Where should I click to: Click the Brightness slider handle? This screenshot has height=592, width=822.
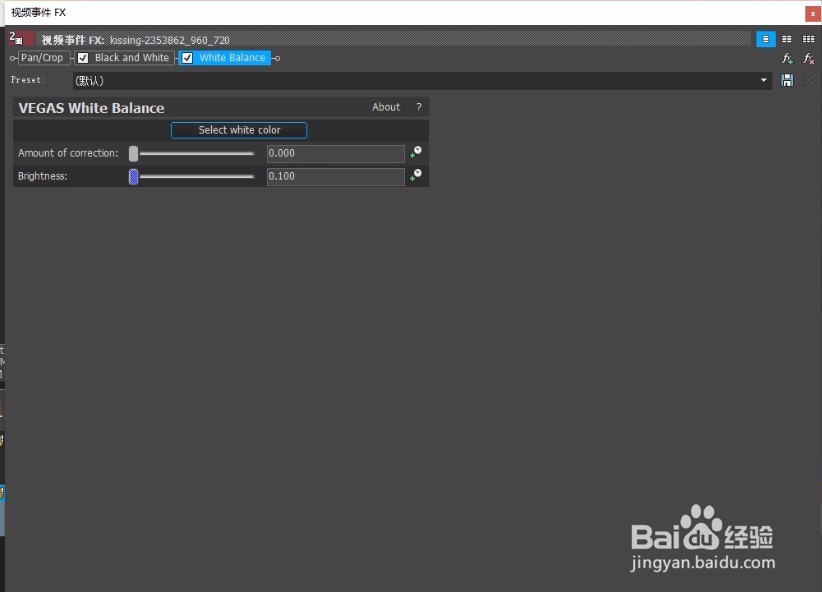click(134, 177)
